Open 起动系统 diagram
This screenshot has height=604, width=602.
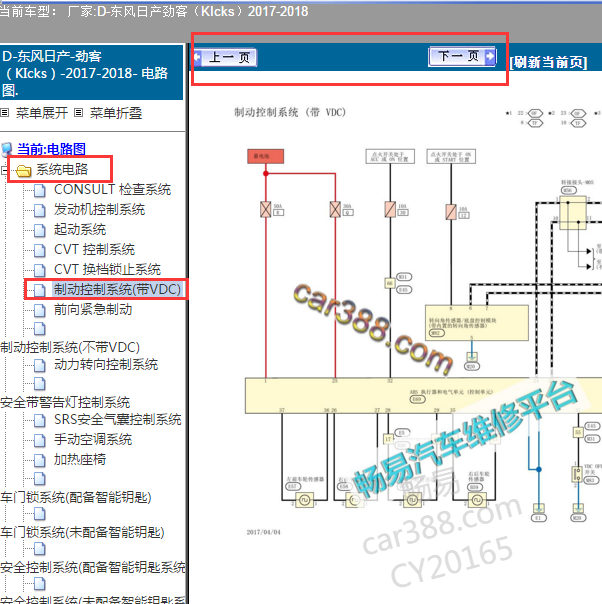tap(80, 229)
